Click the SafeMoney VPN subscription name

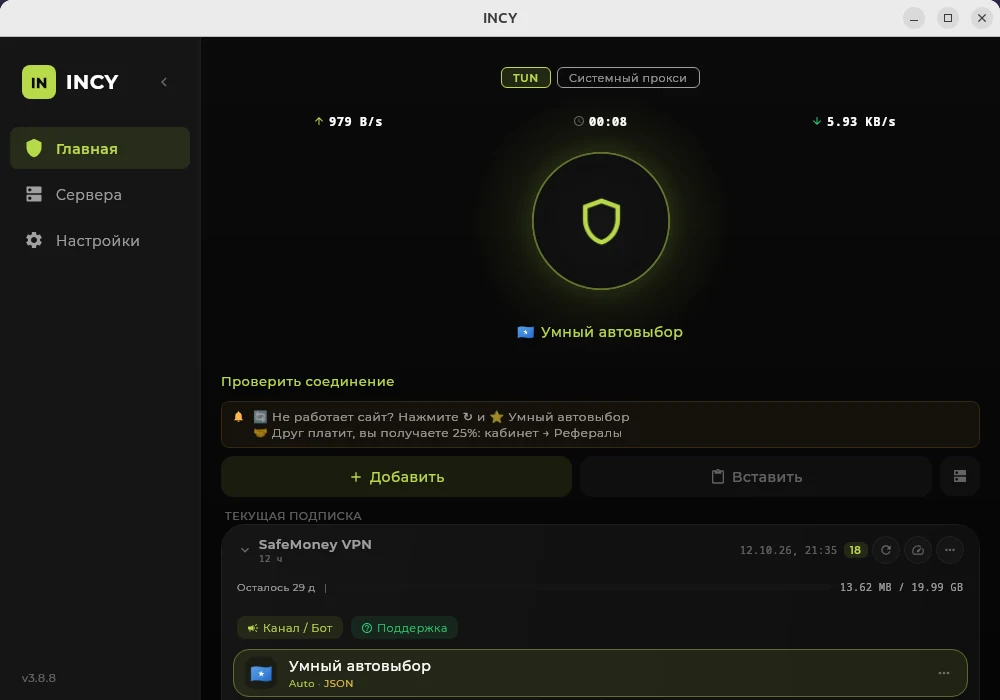click(x=315, y=544)
